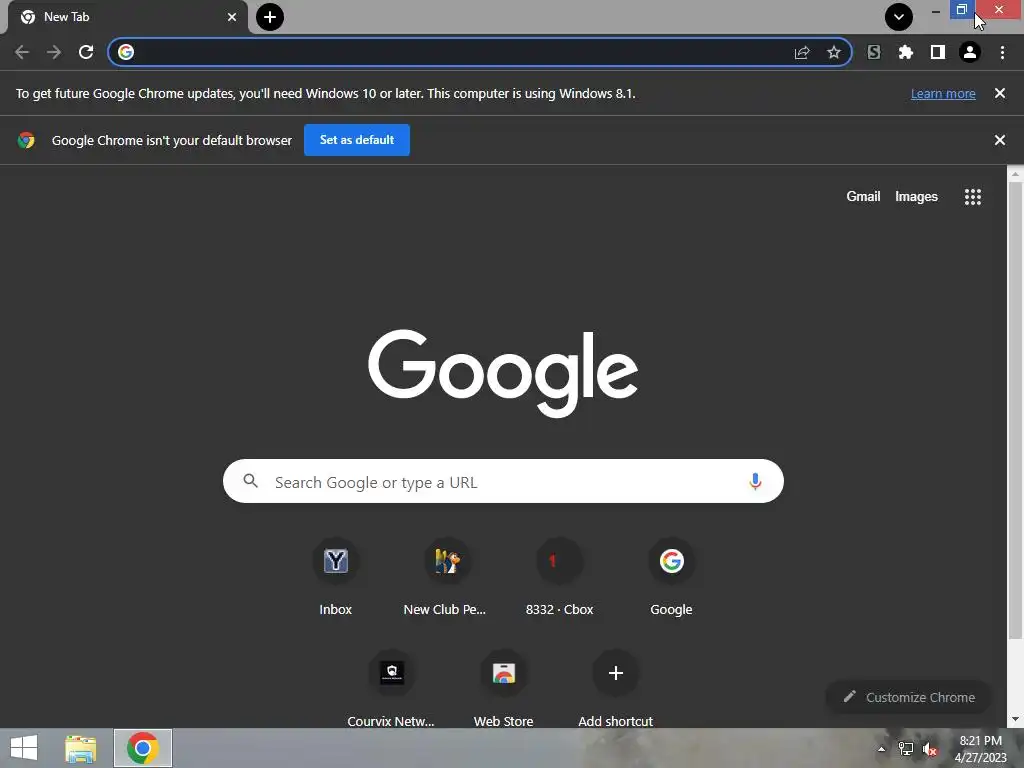Show hidden tray icons arrow
This screenshot has height=768, width=1024.
pyautogui.click(x=882, y=749)
